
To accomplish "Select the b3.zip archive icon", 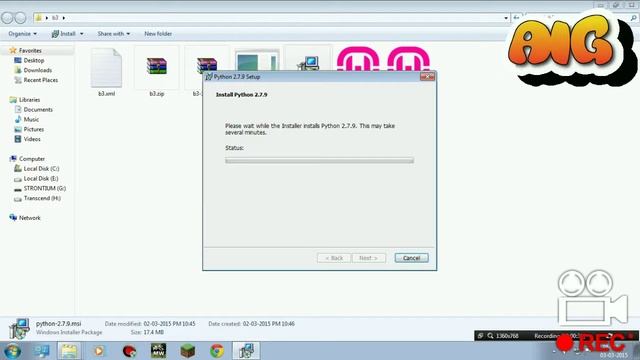I will click(157, 66).
